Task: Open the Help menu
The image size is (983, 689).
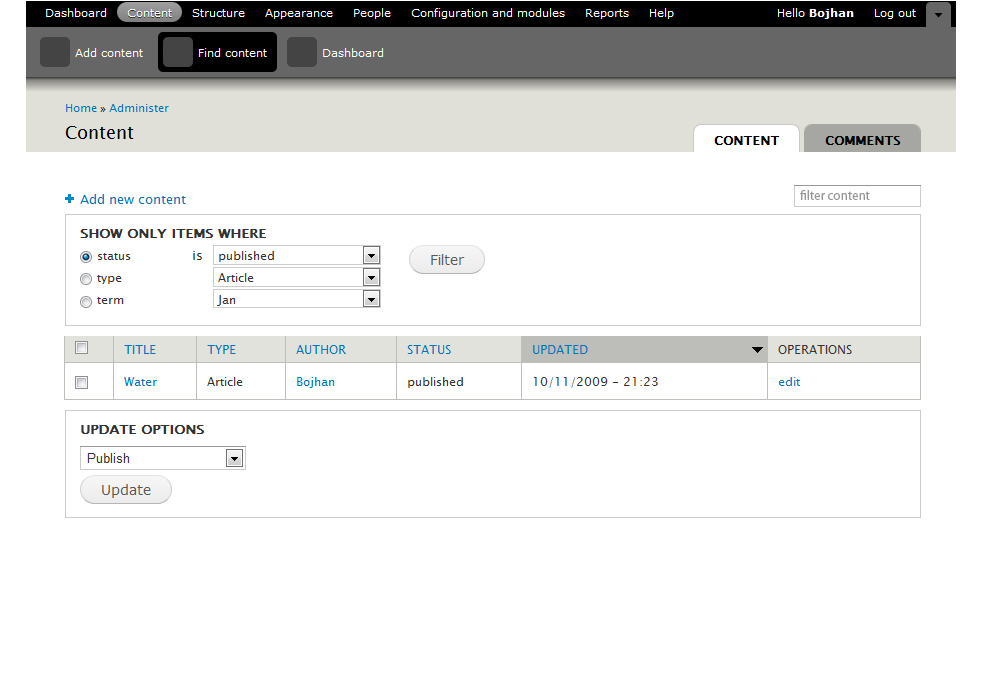Action: coord(661,13)
